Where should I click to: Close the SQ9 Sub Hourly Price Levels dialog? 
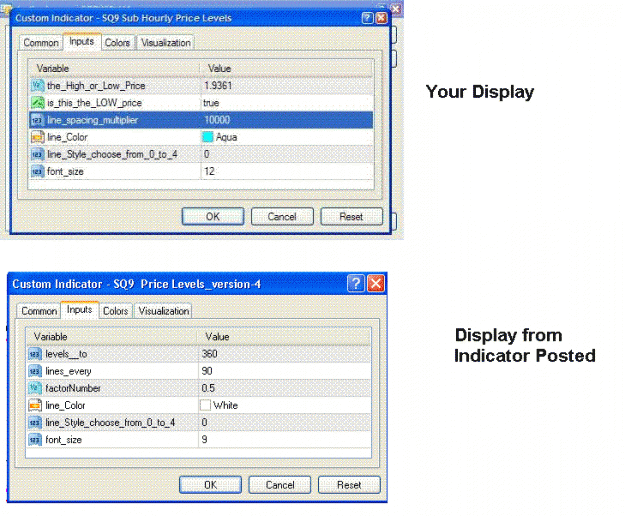click(x=381, y=18)
